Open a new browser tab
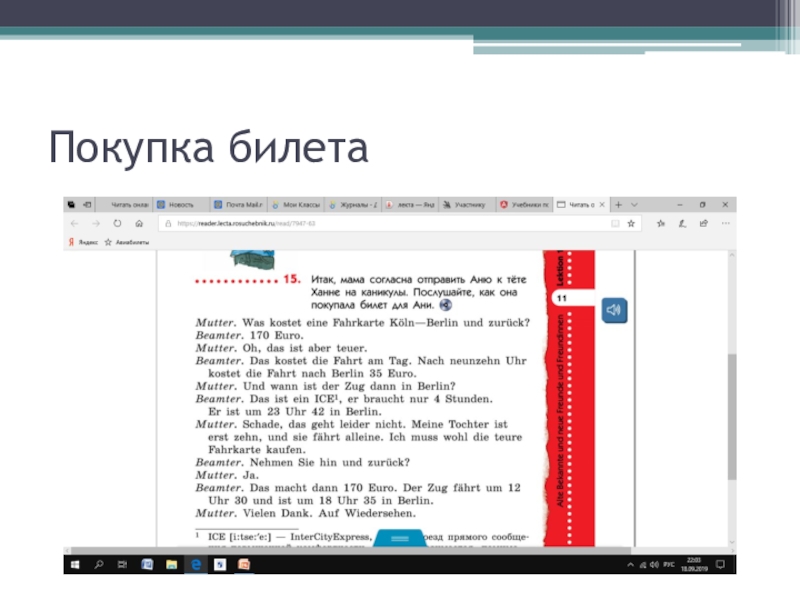 tap(618, 203)
